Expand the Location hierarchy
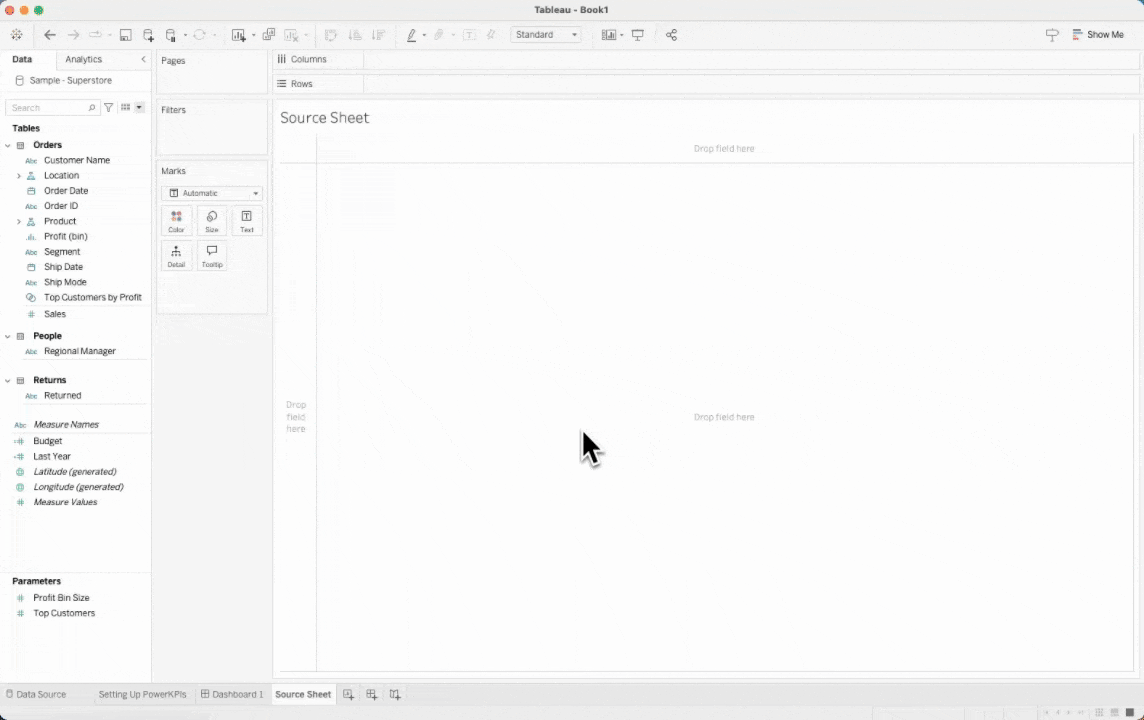1144x720 pixels. point(19,176)
